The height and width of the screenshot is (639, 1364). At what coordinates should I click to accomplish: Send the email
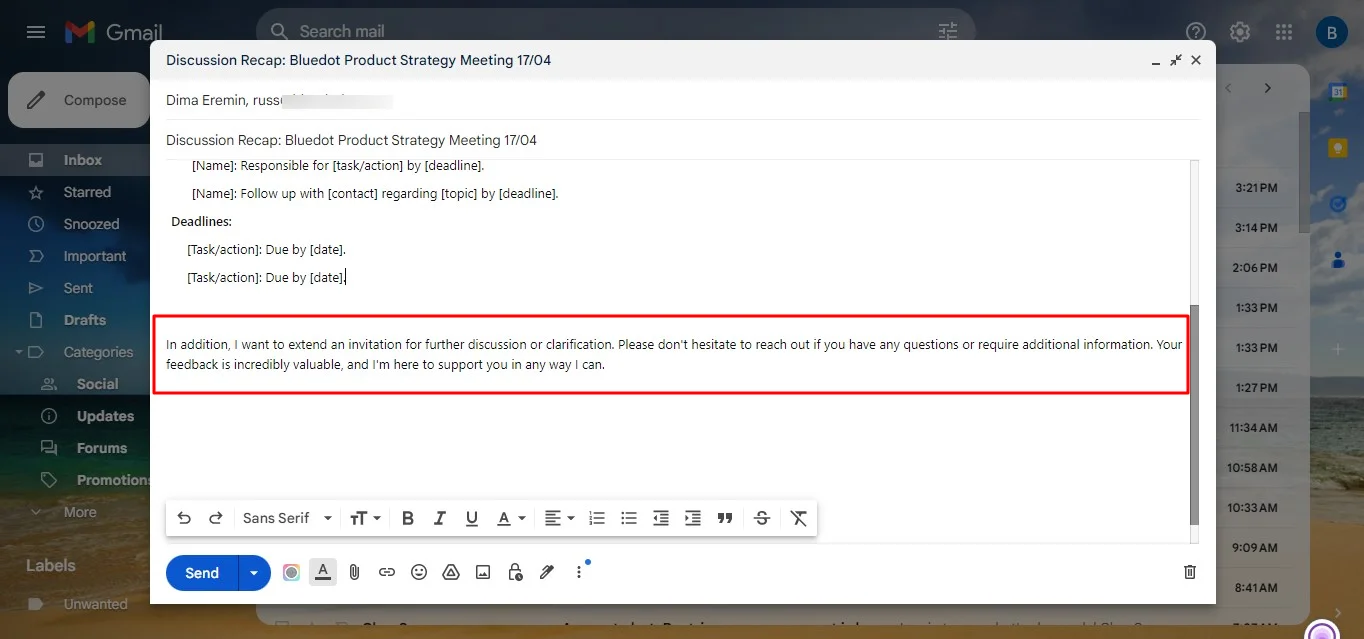point(200,572)
